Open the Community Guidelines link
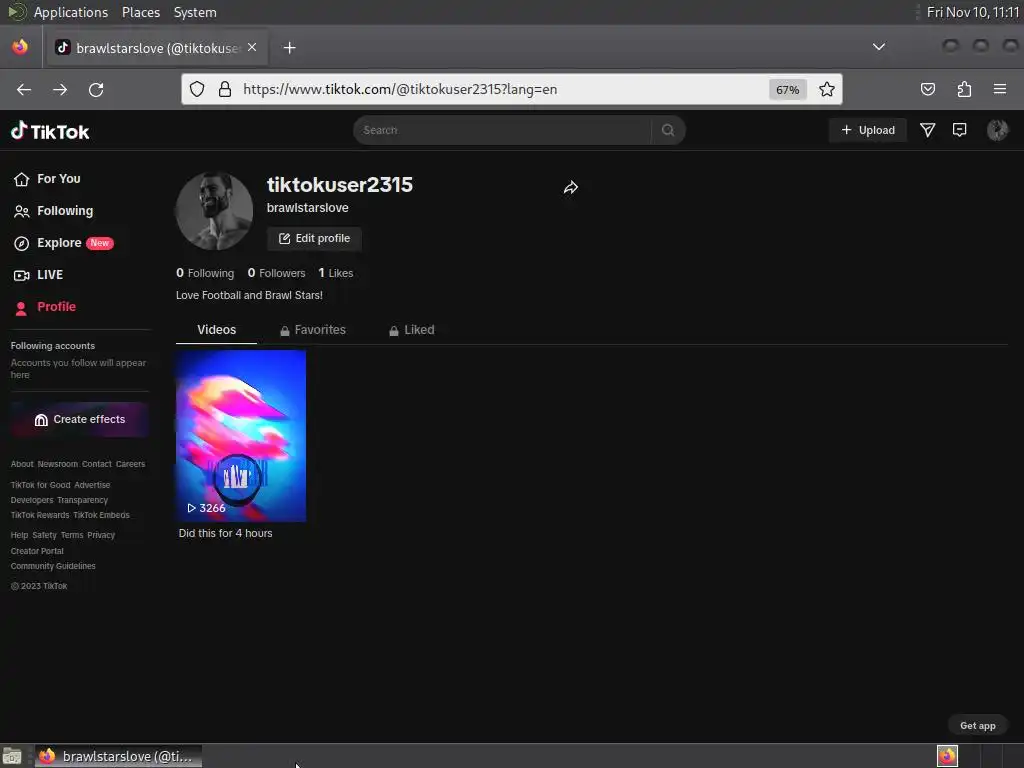The image size is (1024, 768). (53, 566)
